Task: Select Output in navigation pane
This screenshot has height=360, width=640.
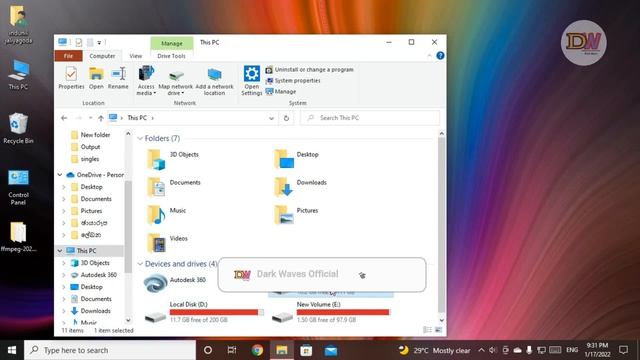Action: coord(86,147)
